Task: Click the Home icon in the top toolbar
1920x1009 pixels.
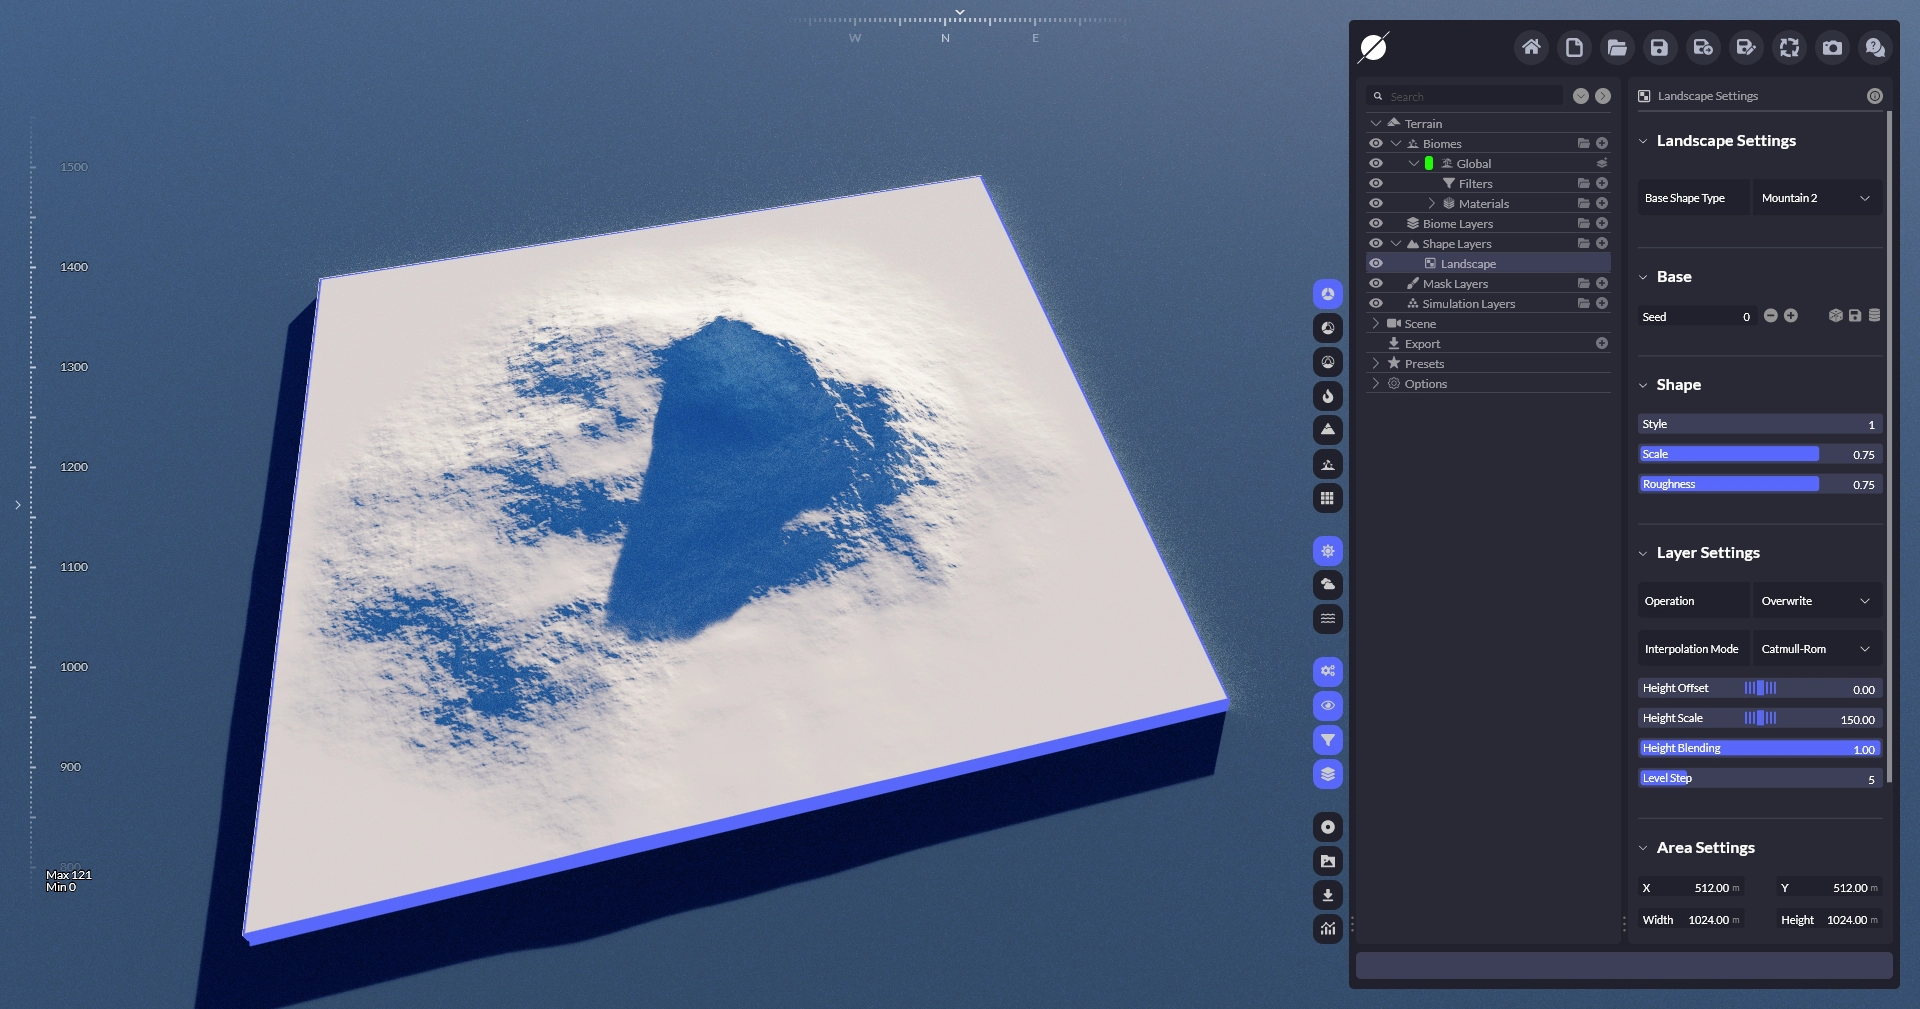Action: pyautogui.click(x=1531, y=47)
